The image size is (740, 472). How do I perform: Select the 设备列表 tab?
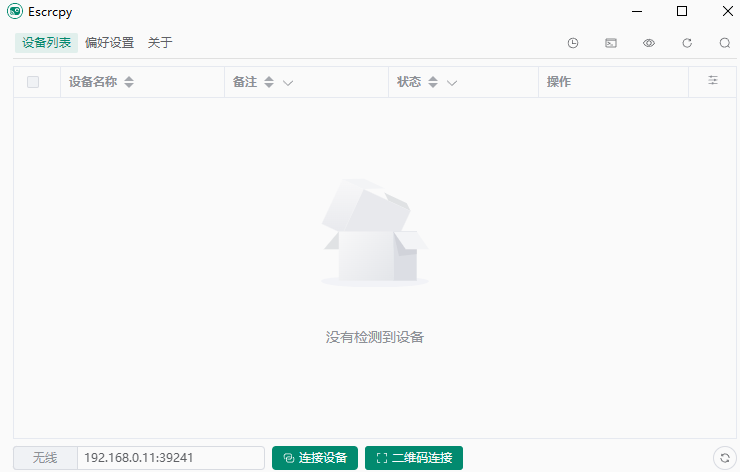(x=46, y=43)
